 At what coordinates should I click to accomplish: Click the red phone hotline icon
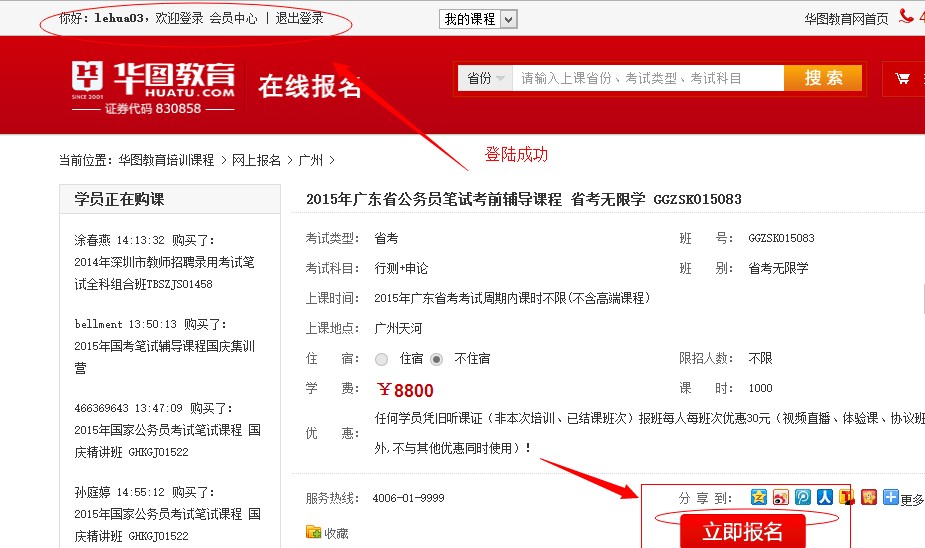(x=906, y=16)
